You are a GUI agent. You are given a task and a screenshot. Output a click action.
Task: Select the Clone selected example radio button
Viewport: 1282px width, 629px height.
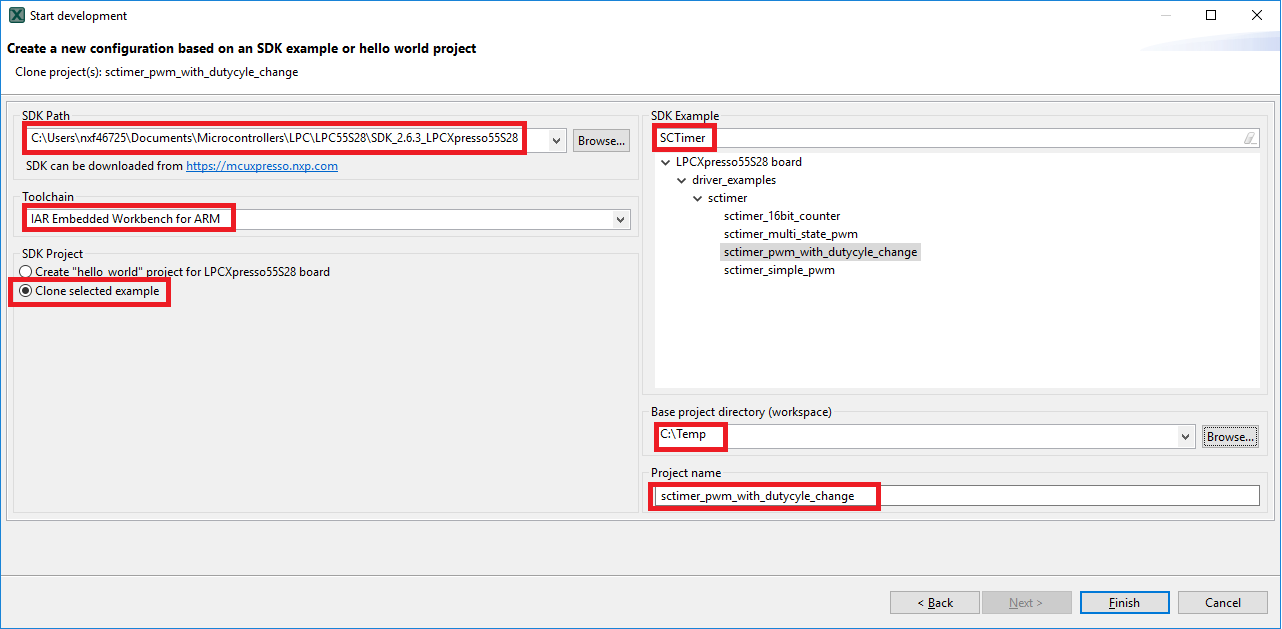pos(26,291)
